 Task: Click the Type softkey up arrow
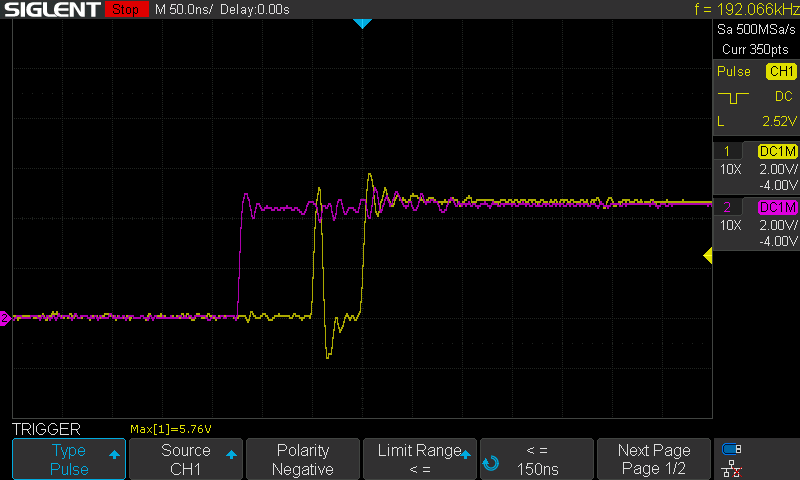114,454
